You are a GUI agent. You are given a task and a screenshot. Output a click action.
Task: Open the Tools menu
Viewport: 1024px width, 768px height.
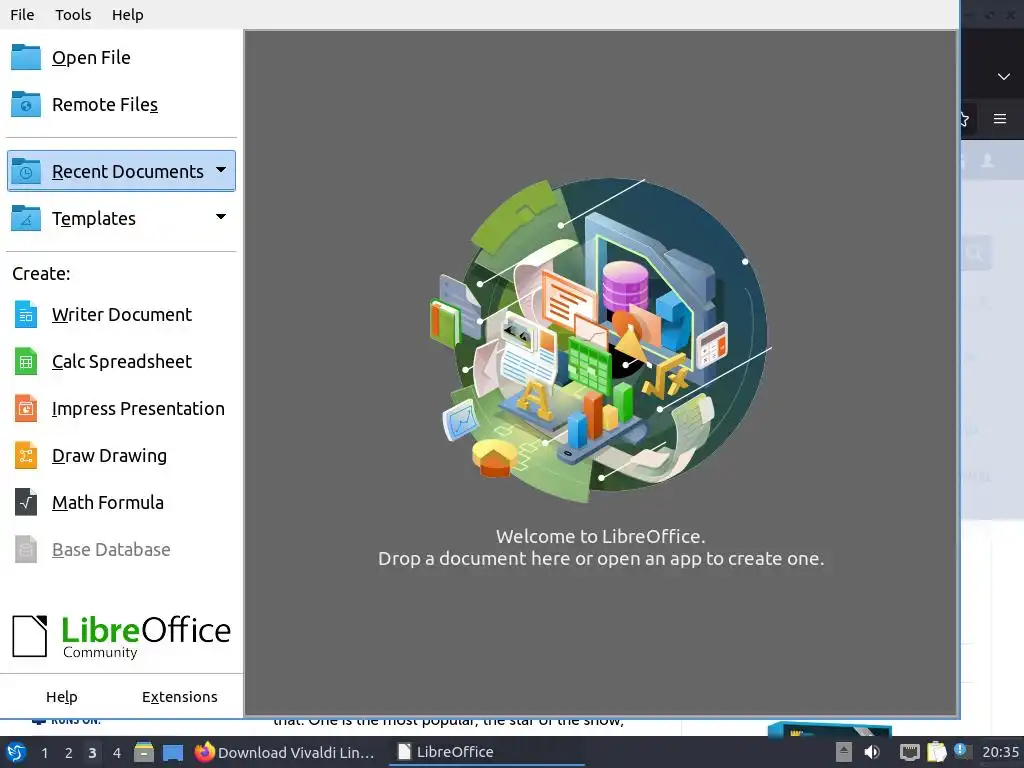[72, 14]
